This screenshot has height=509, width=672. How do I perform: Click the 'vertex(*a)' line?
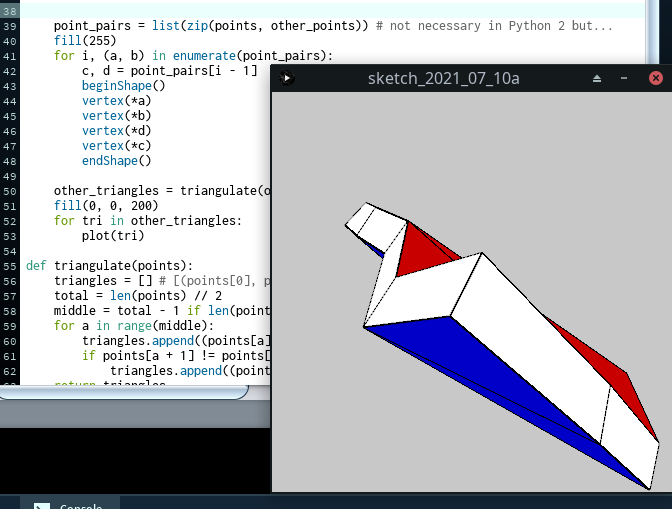(117, 101)
